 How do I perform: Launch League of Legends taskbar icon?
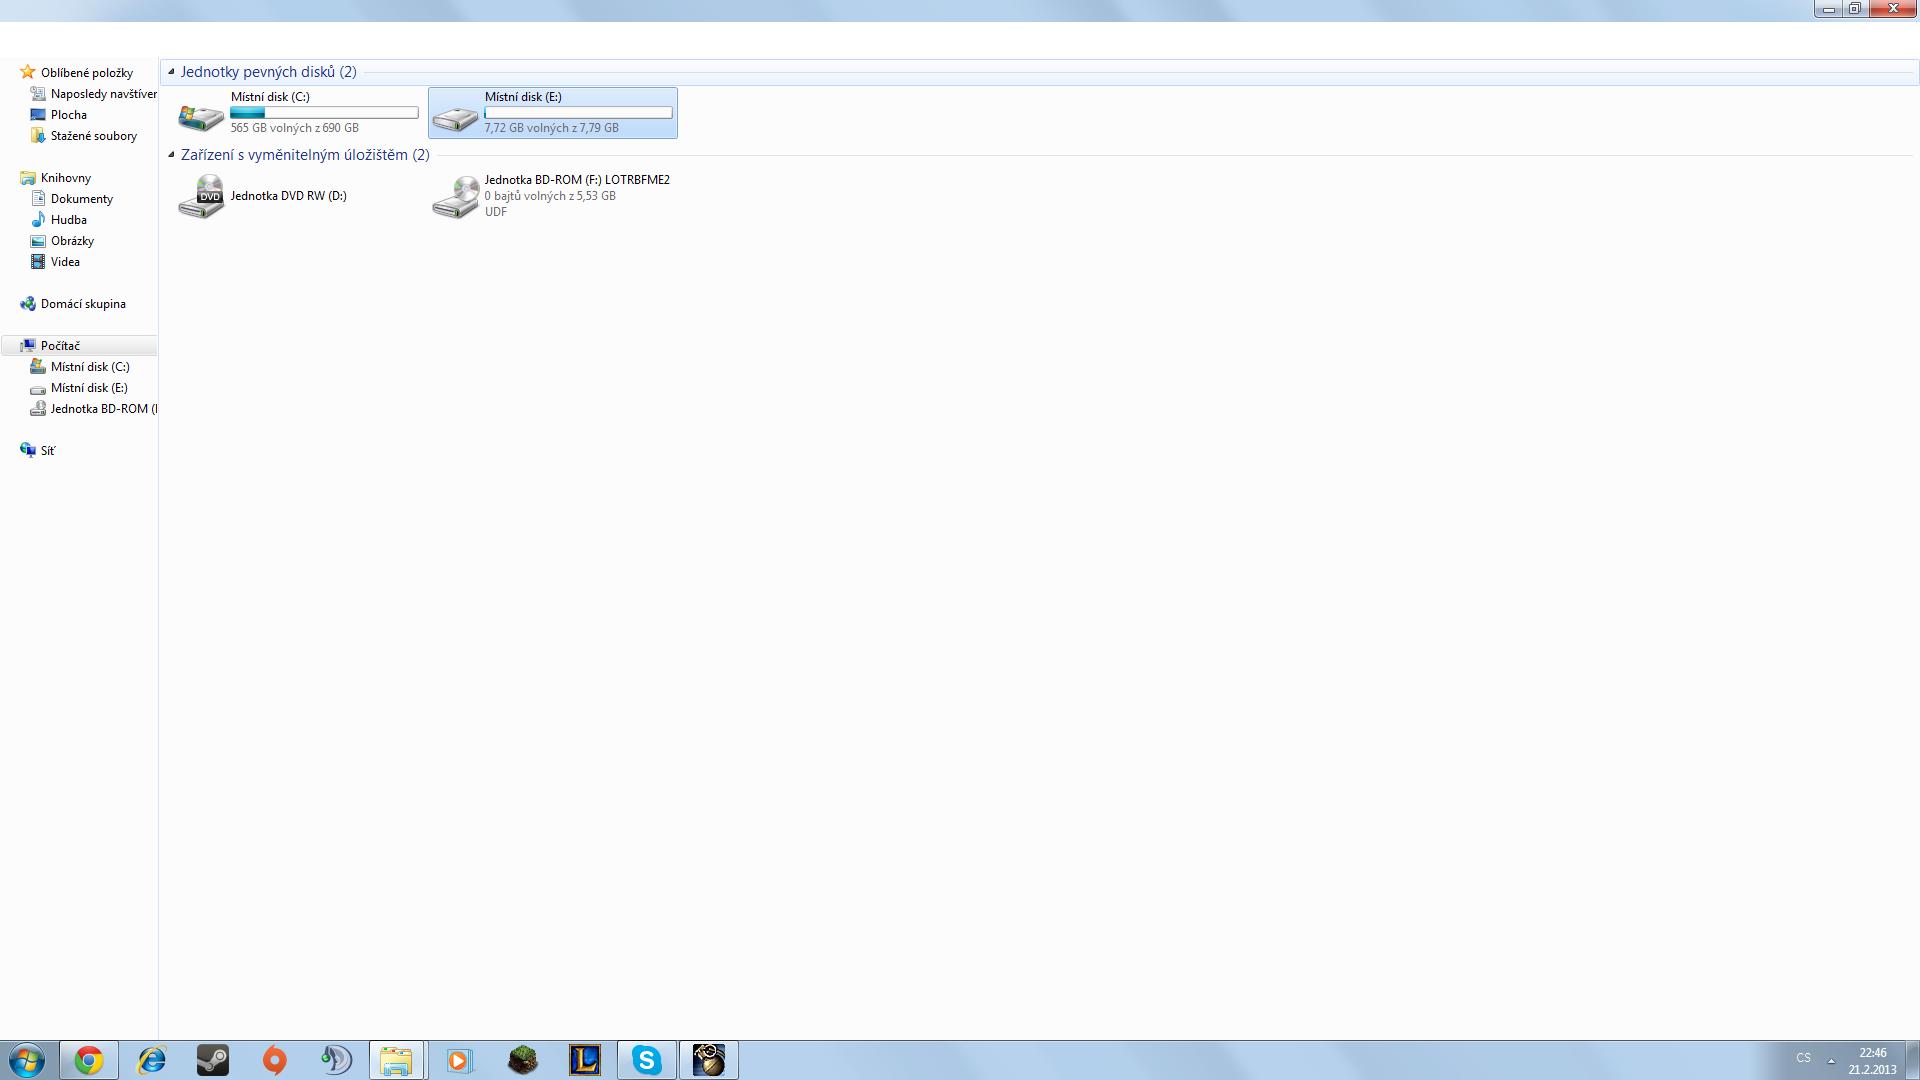[x=585, y=1060]
